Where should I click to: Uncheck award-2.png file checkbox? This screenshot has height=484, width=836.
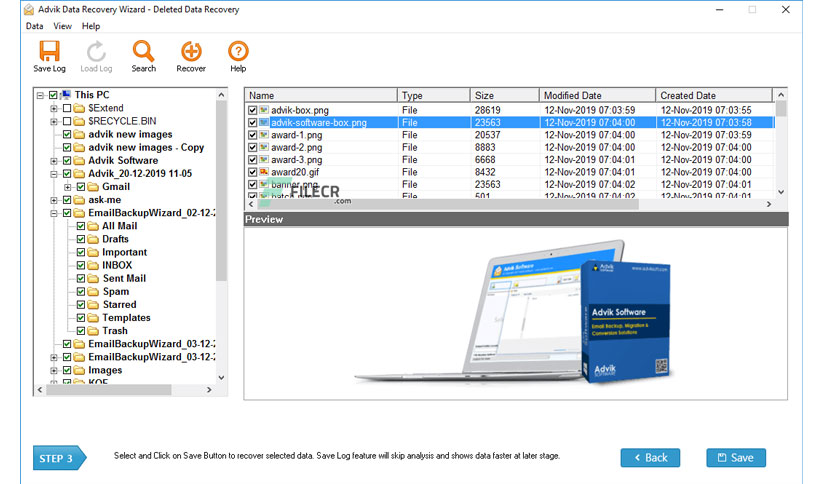253,148
